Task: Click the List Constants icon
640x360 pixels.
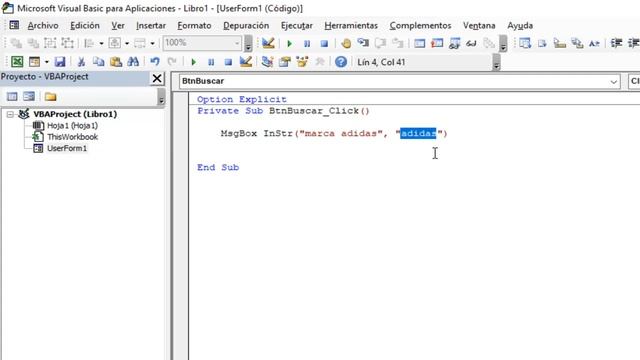Action: point(542,43)
